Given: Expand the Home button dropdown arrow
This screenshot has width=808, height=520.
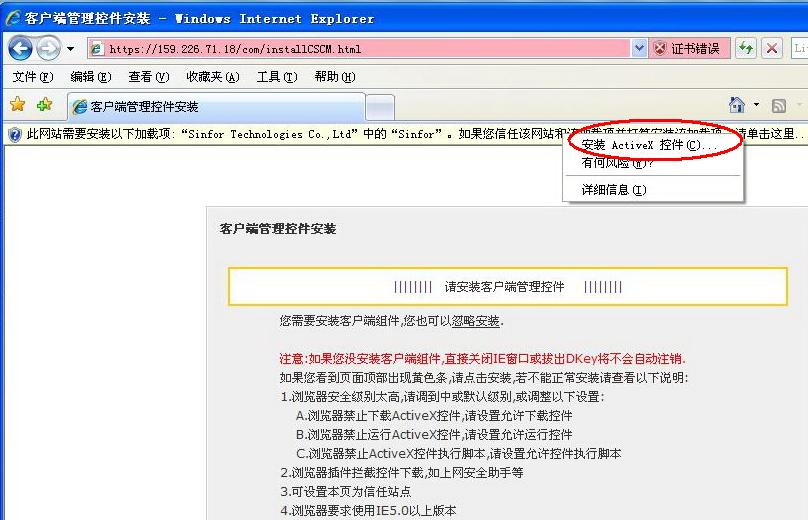Looking at the screenshot, I should (x=756, y=105).
